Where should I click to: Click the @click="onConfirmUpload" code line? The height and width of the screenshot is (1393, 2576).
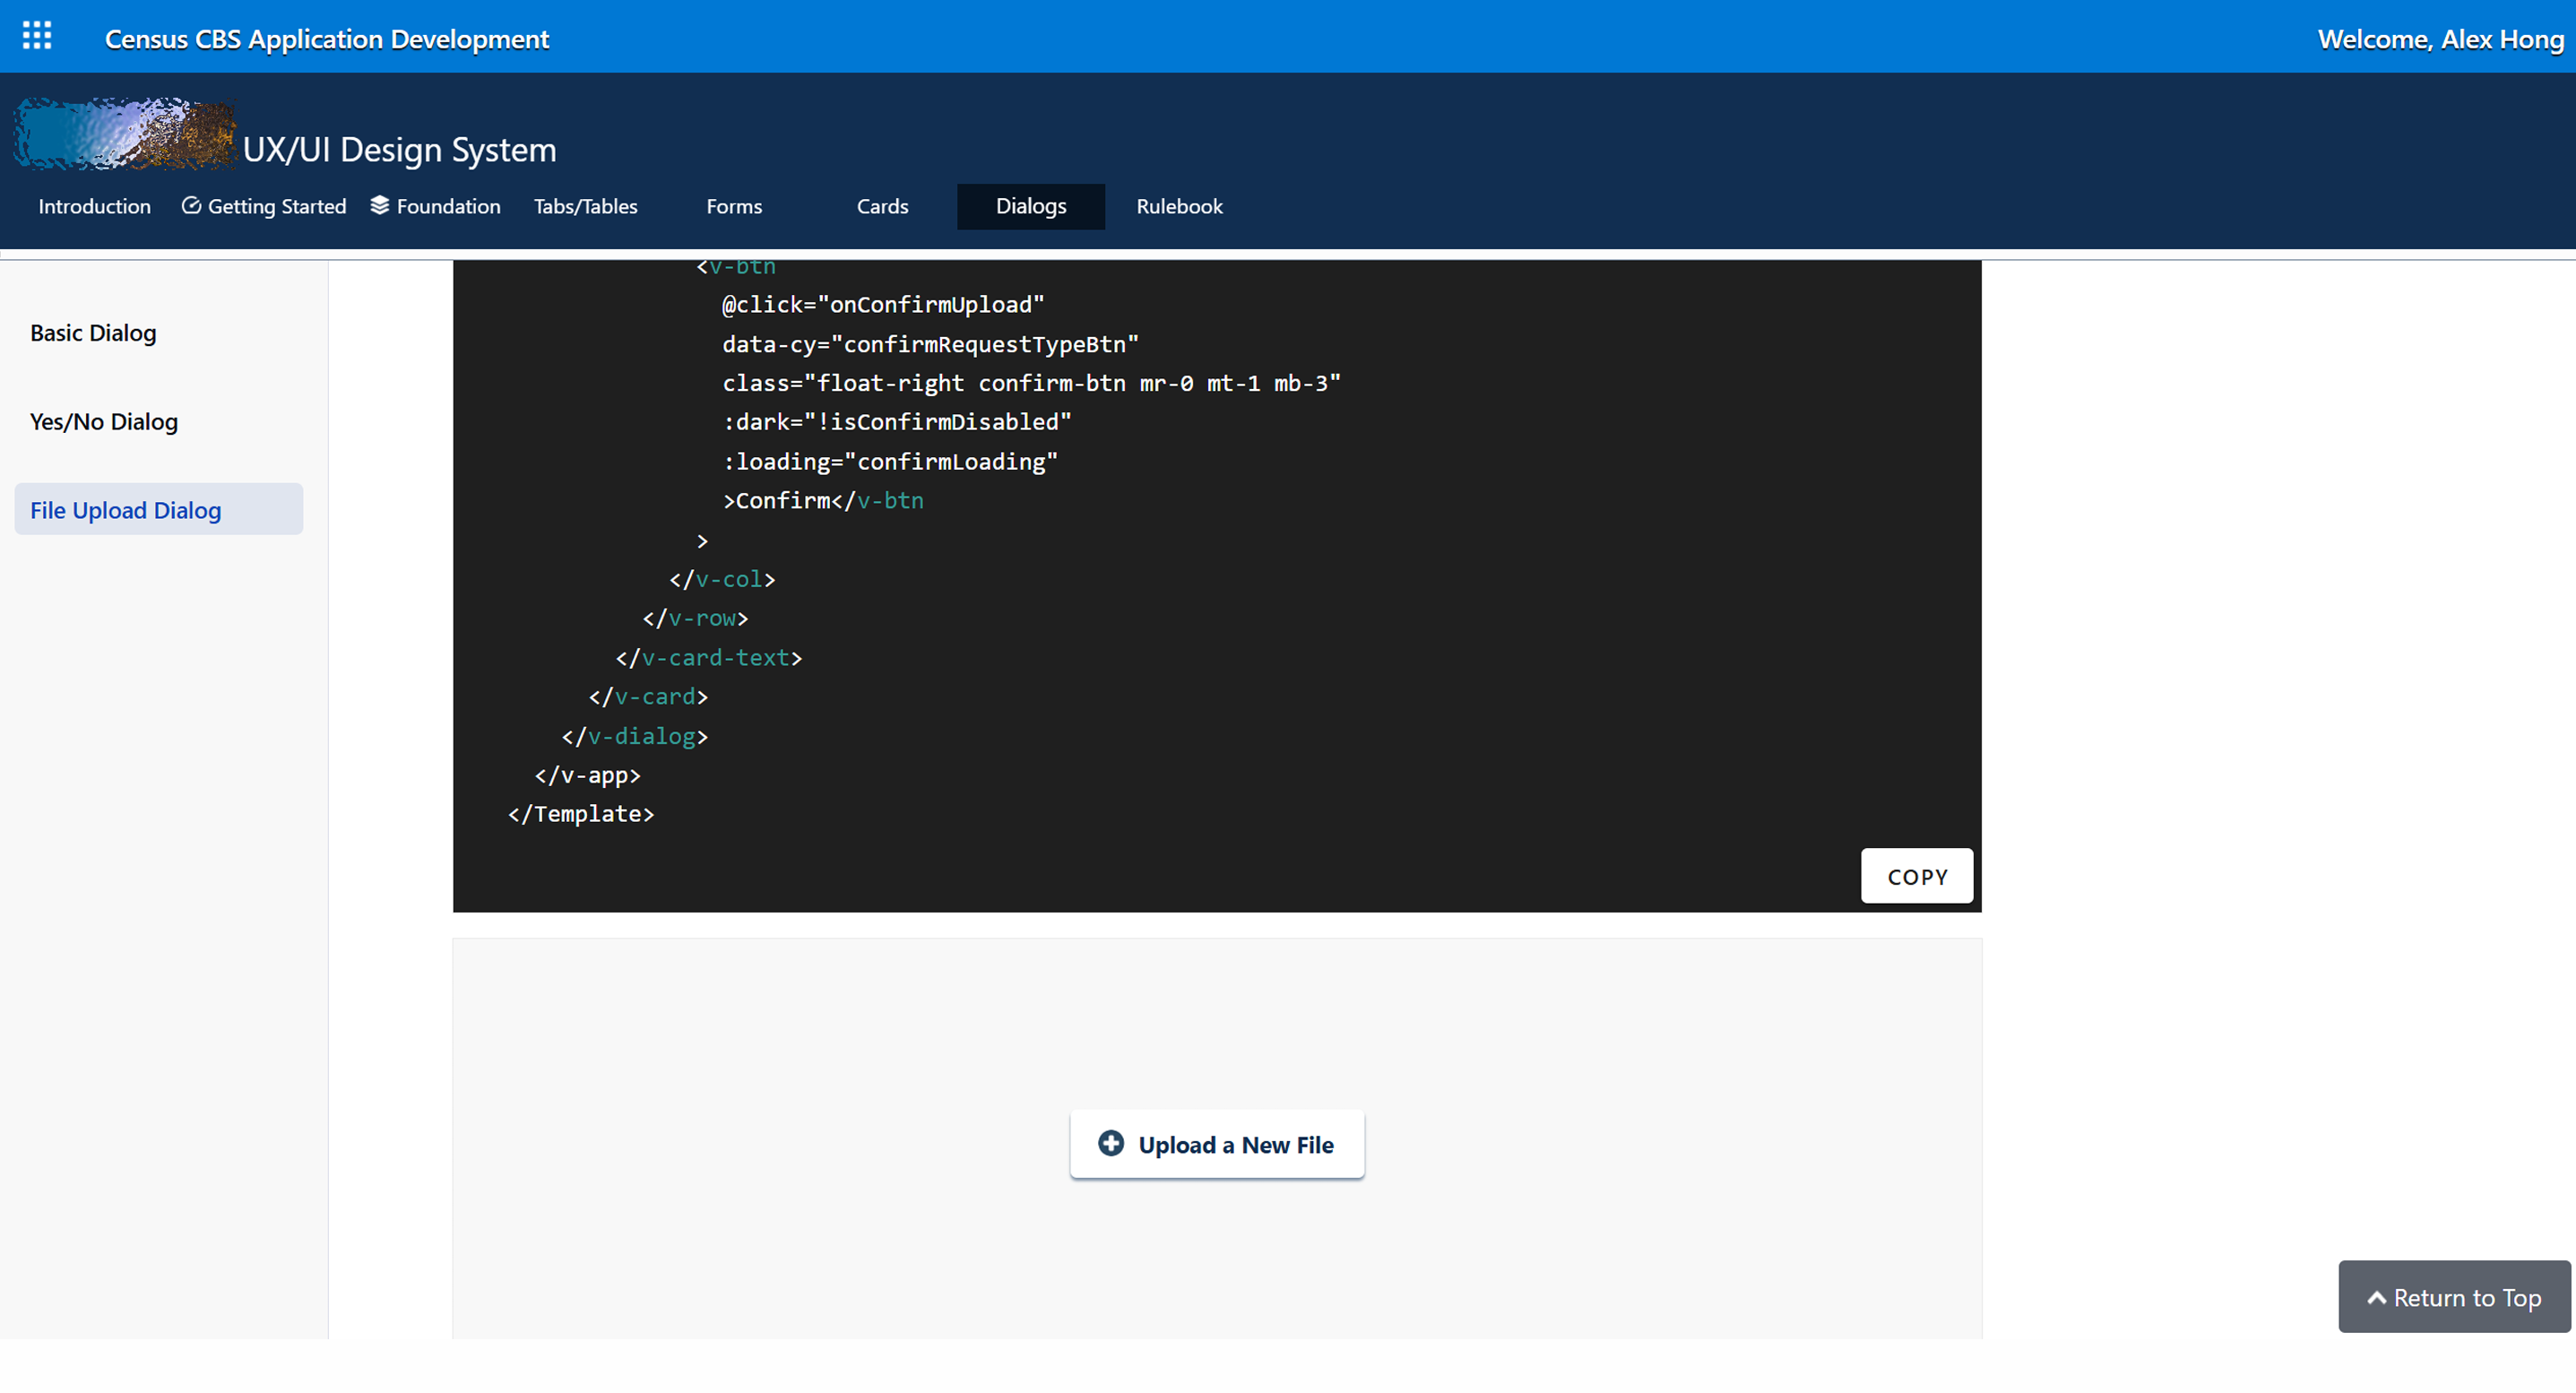coord(883,304)
